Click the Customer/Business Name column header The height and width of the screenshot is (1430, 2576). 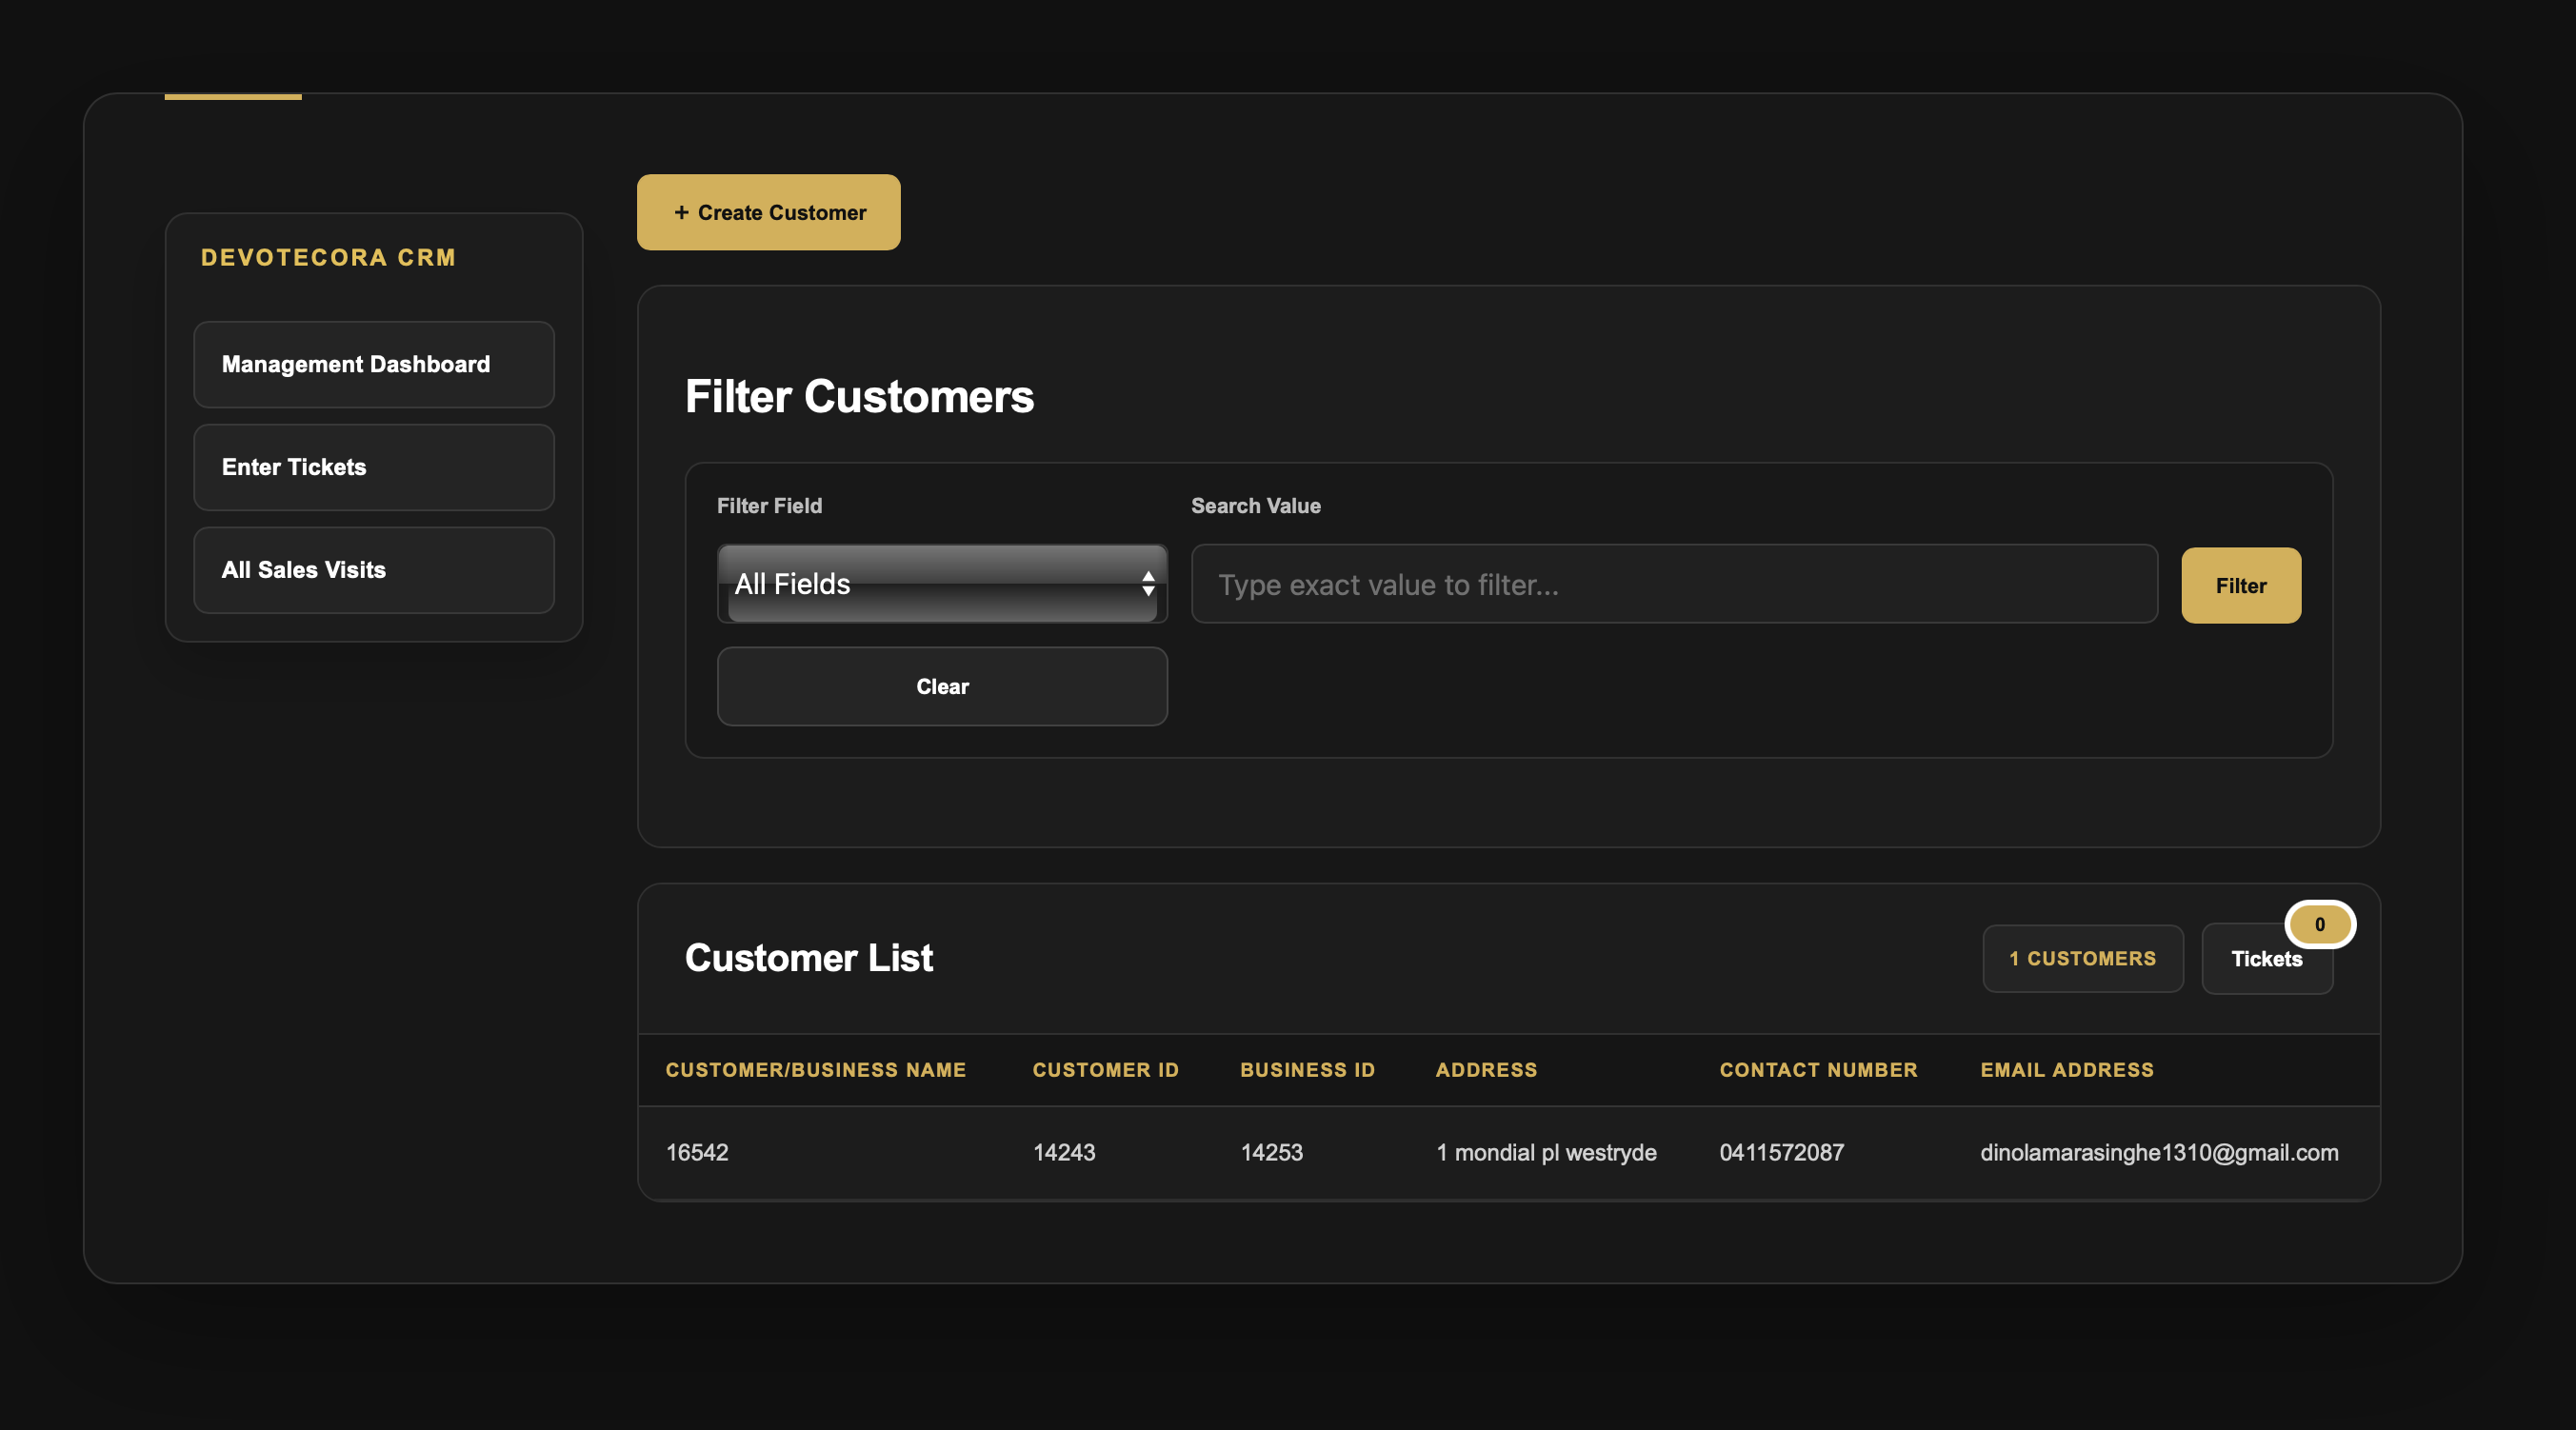tap(815, 1070)
